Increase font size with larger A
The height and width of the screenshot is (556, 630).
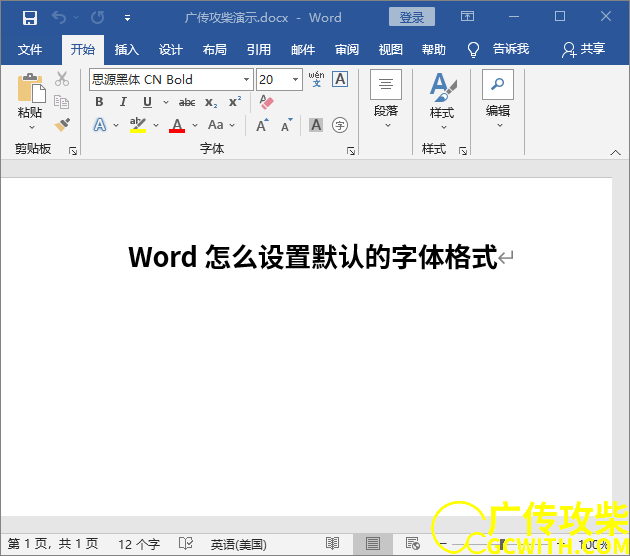(262, 125)
